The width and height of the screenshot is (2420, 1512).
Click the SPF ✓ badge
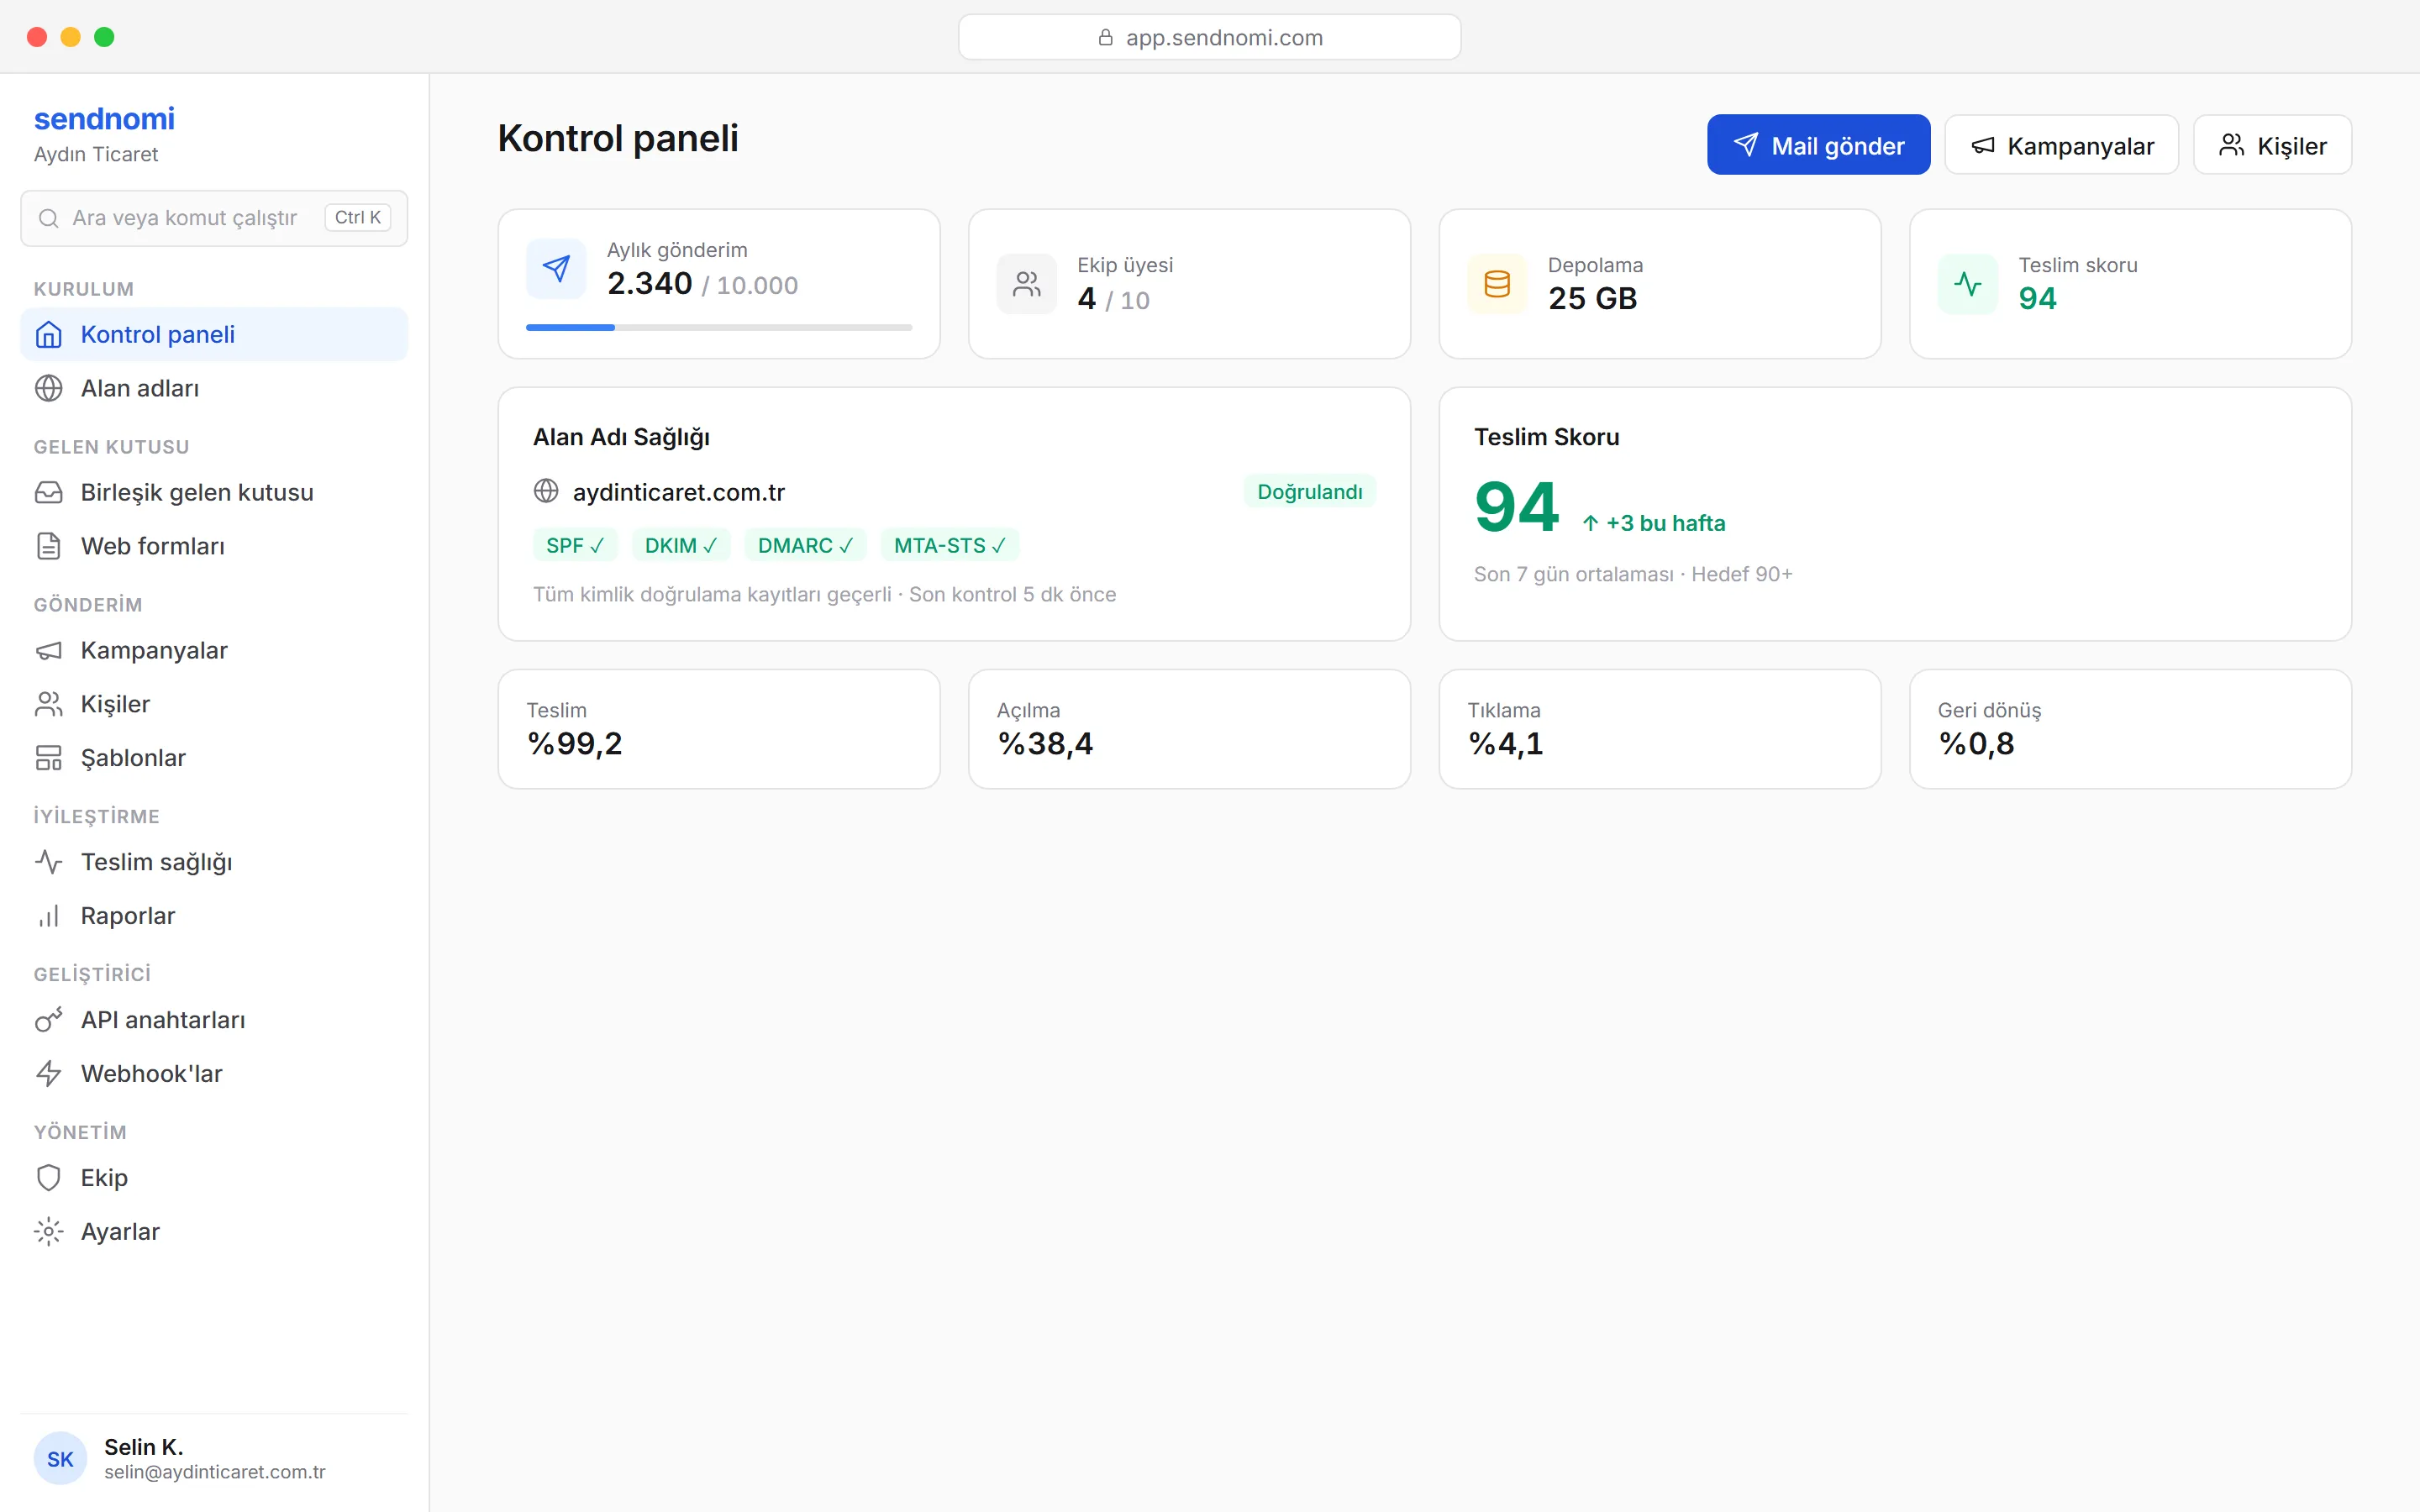(575, 545)
